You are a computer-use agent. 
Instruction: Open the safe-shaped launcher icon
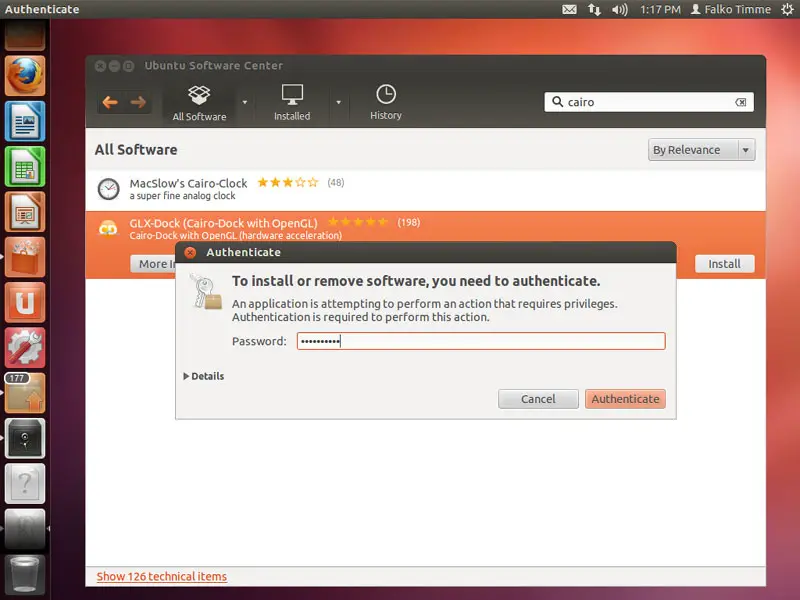[x=25, y=438]
